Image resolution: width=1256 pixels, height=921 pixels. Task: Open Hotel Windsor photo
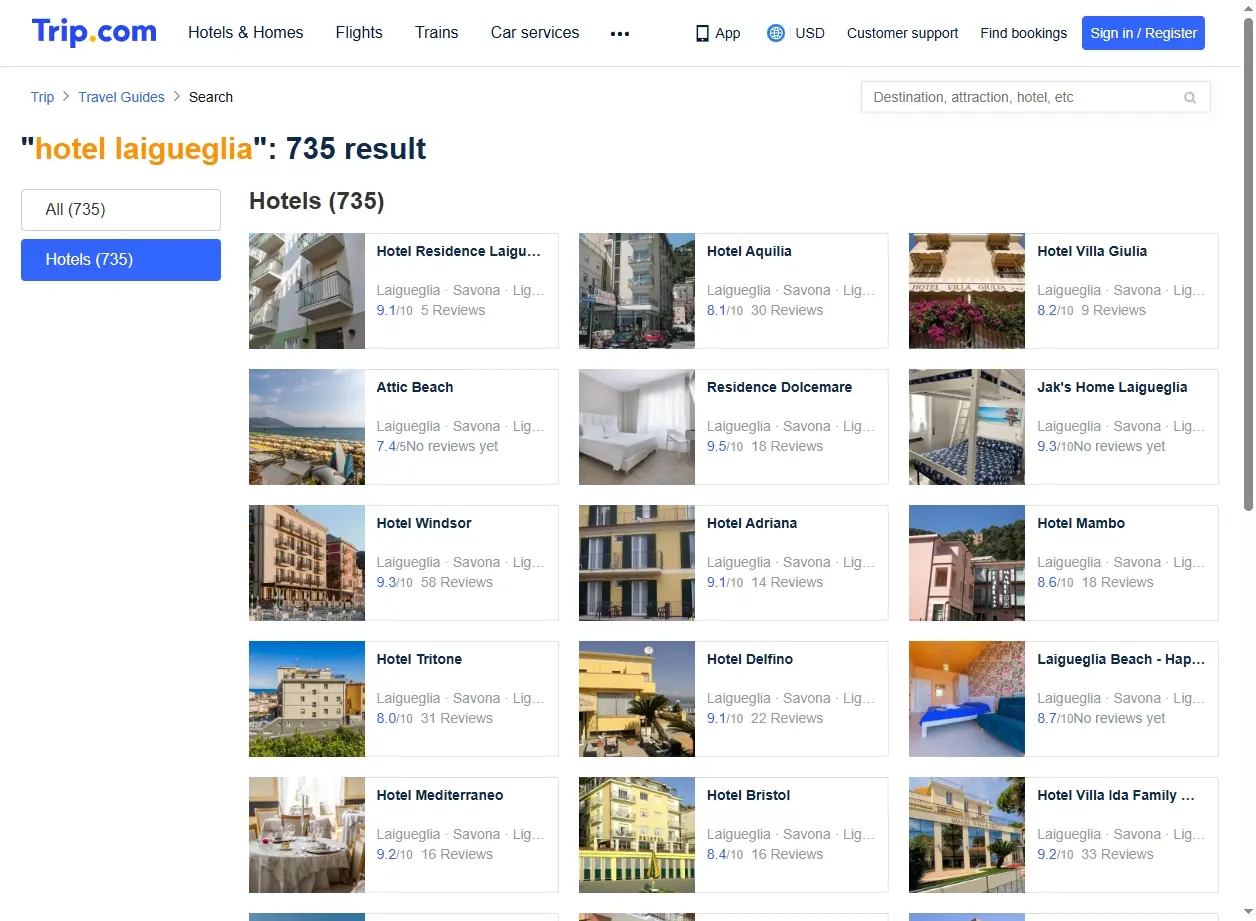point(307,563)
